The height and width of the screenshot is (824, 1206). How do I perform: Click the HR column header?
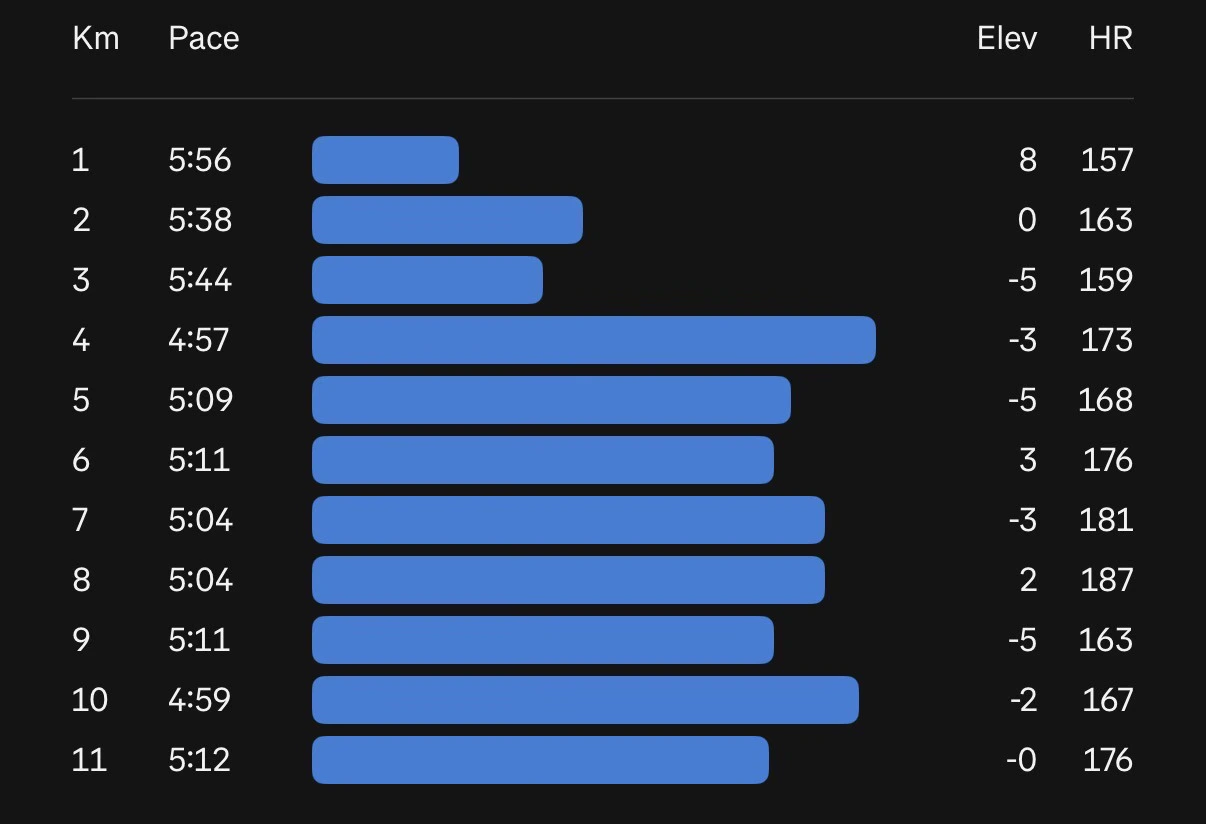coord(1110,39)
